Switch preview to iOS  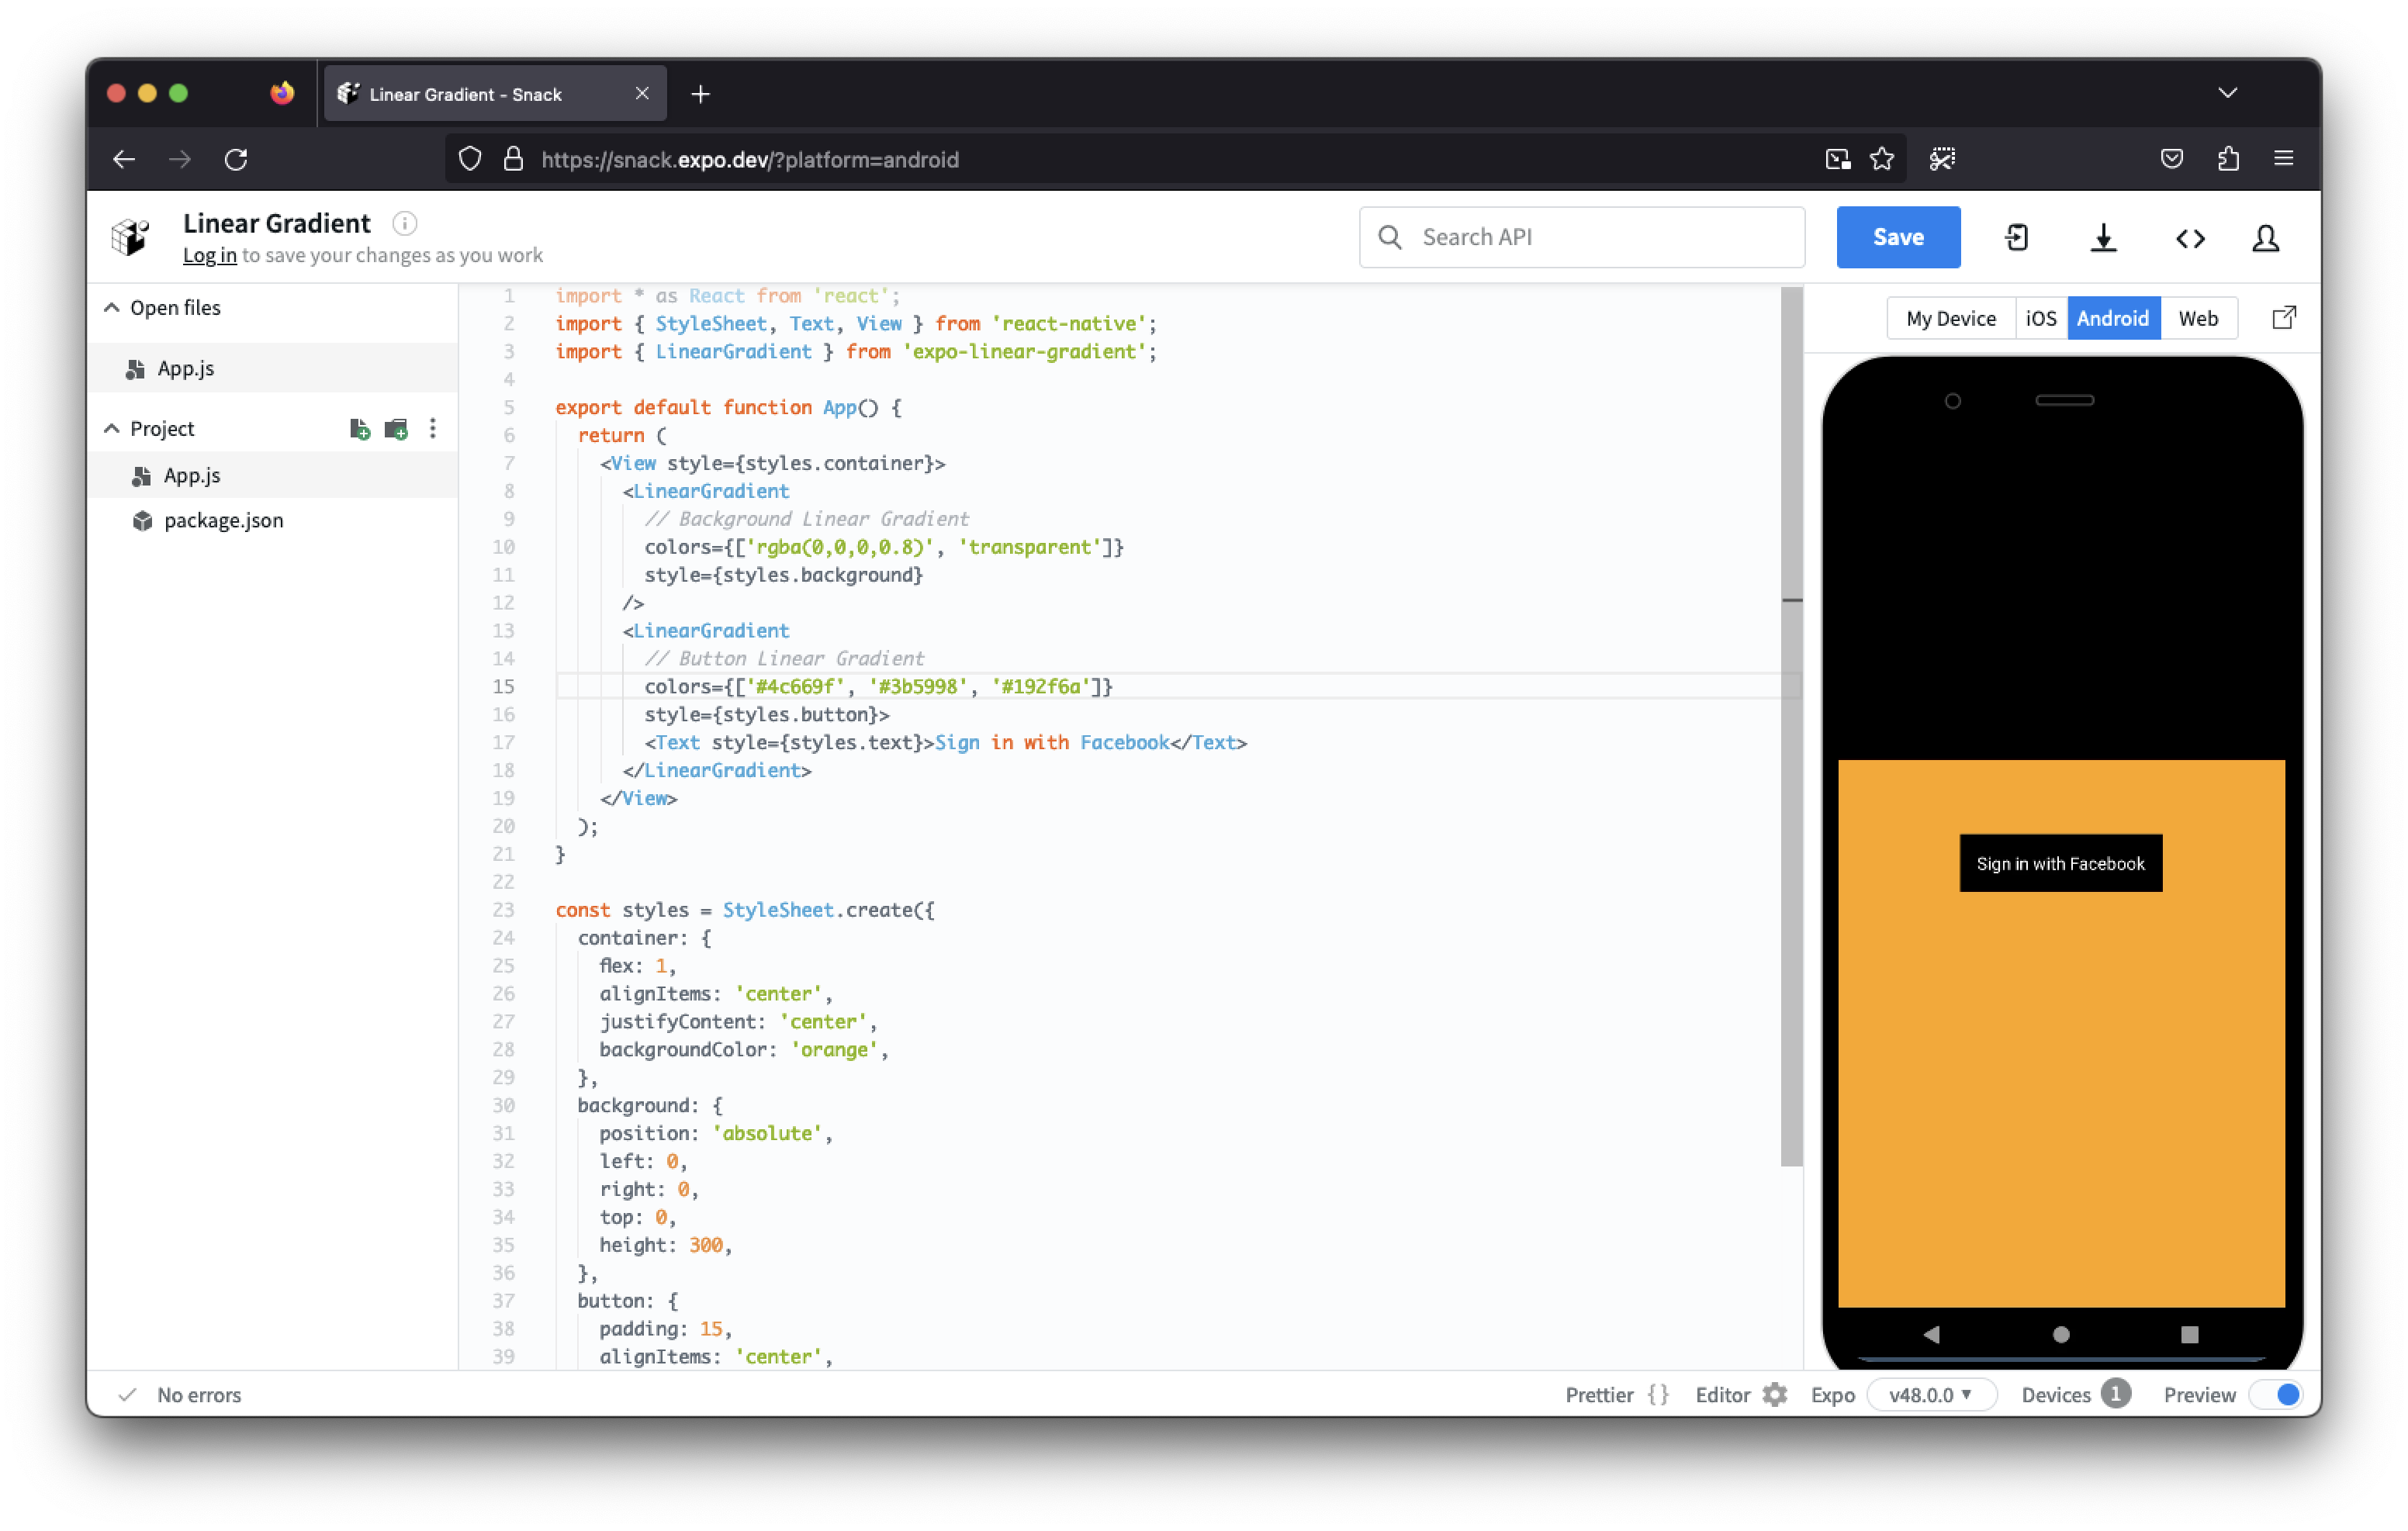(2040, 318)
